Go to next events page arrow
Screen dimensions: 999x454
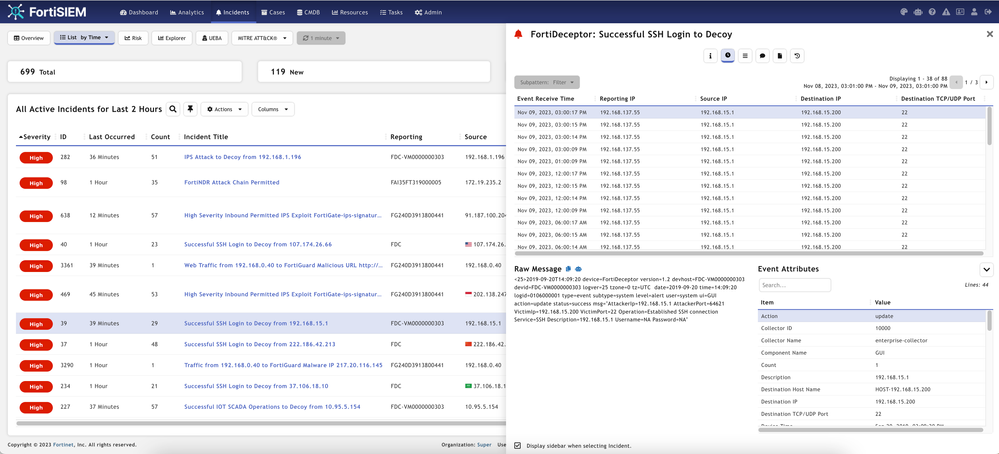click(x=988, y=82)
